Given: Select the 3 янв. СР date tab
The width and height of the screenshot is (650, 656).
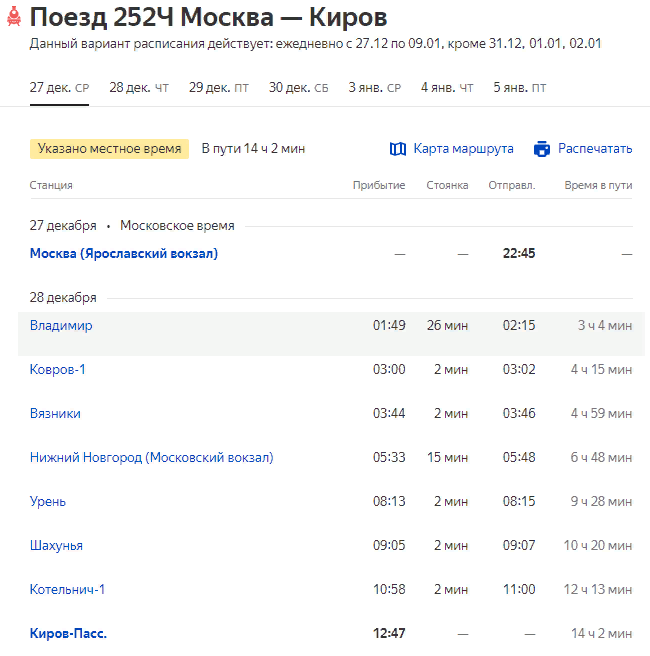Looking at the screenshot, I should pyautogui.click(x=374, y=88).
